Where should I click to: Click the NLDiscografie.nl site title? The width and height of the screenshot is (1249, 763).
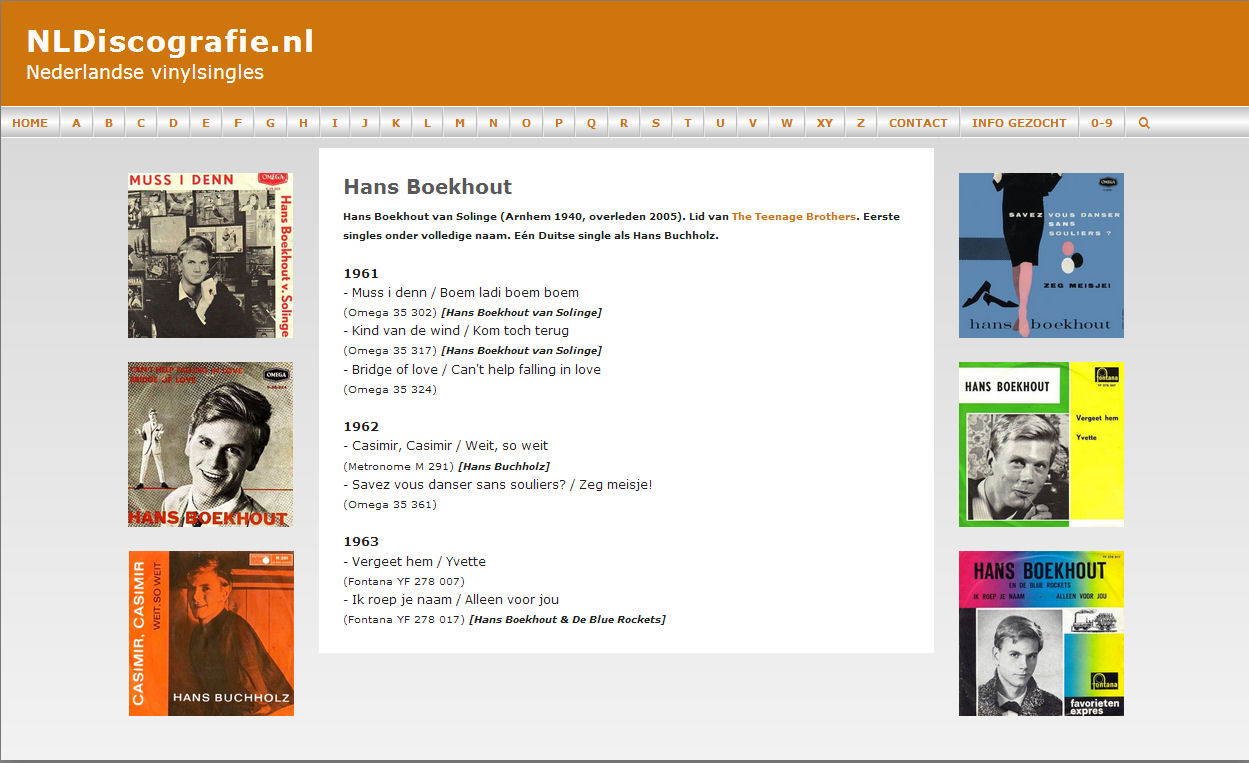click(170, 41)
